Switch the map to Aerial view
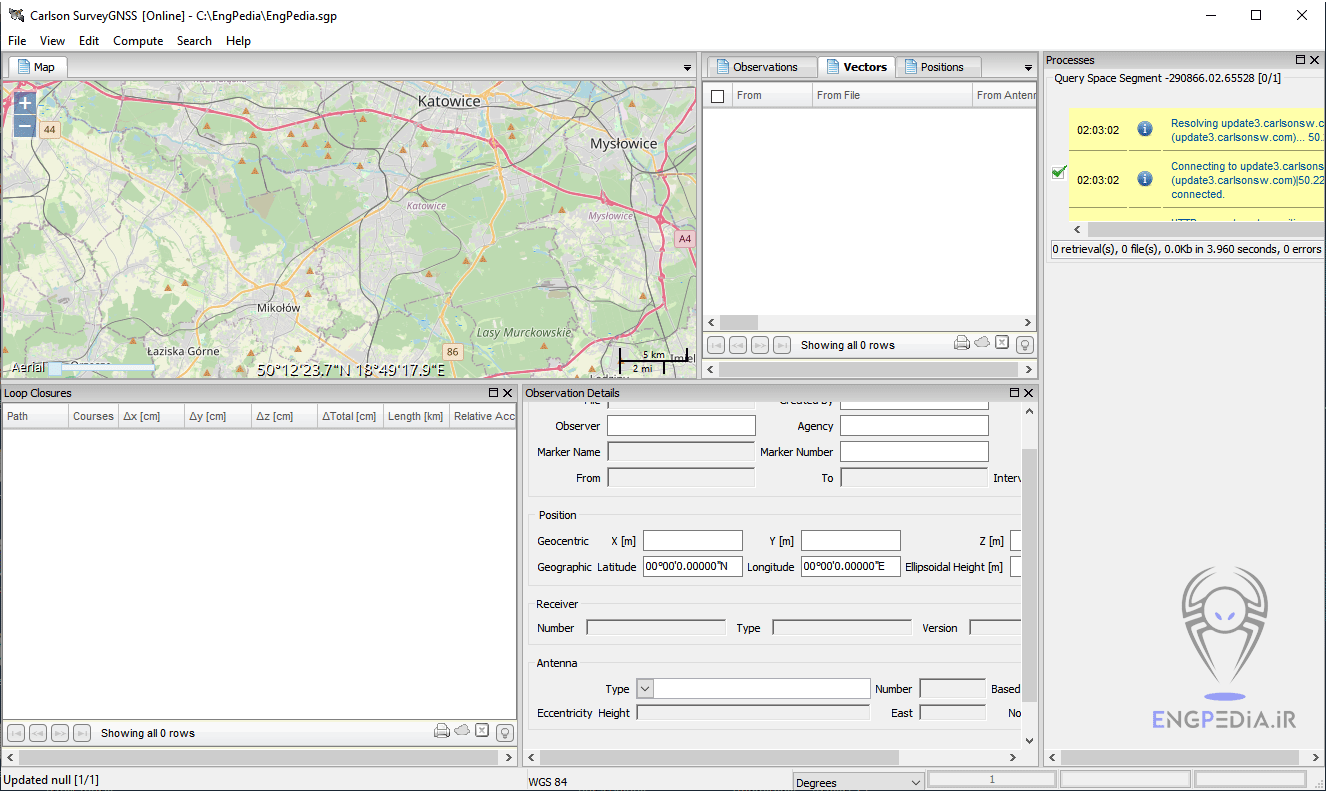 pos(27,368)
